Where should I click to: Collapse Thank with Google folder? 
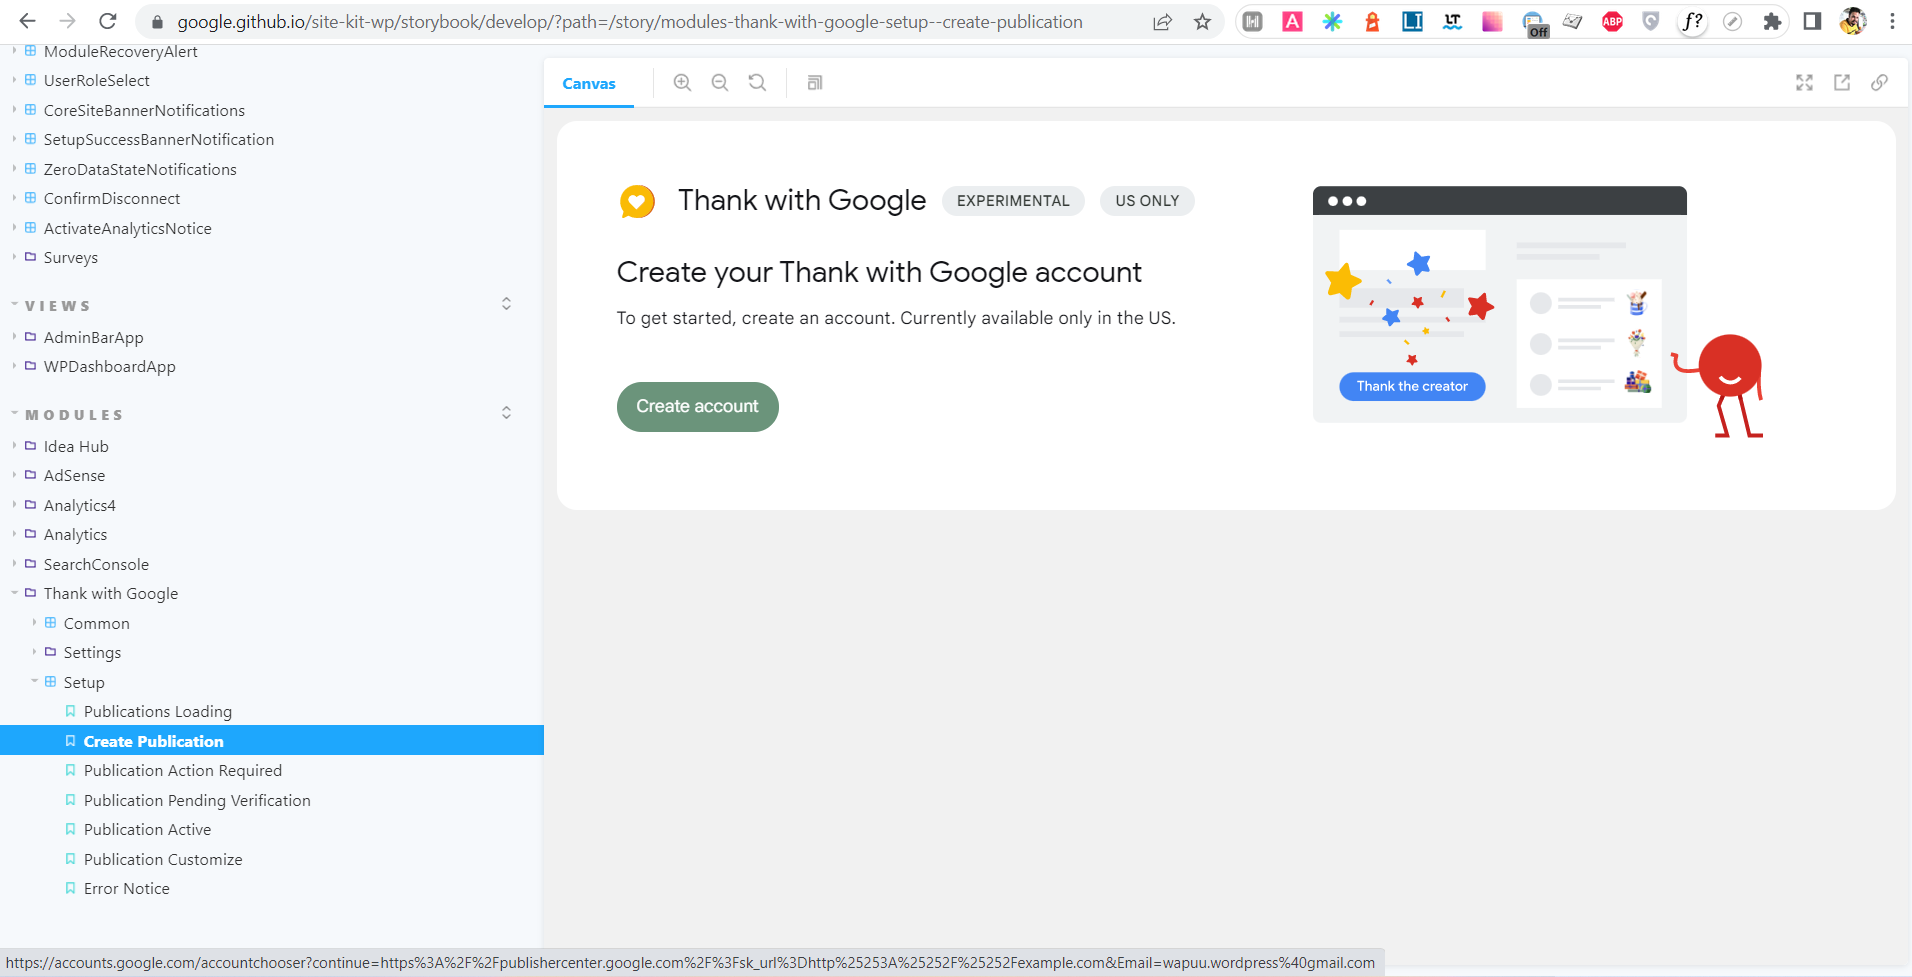tap(111, 594)
